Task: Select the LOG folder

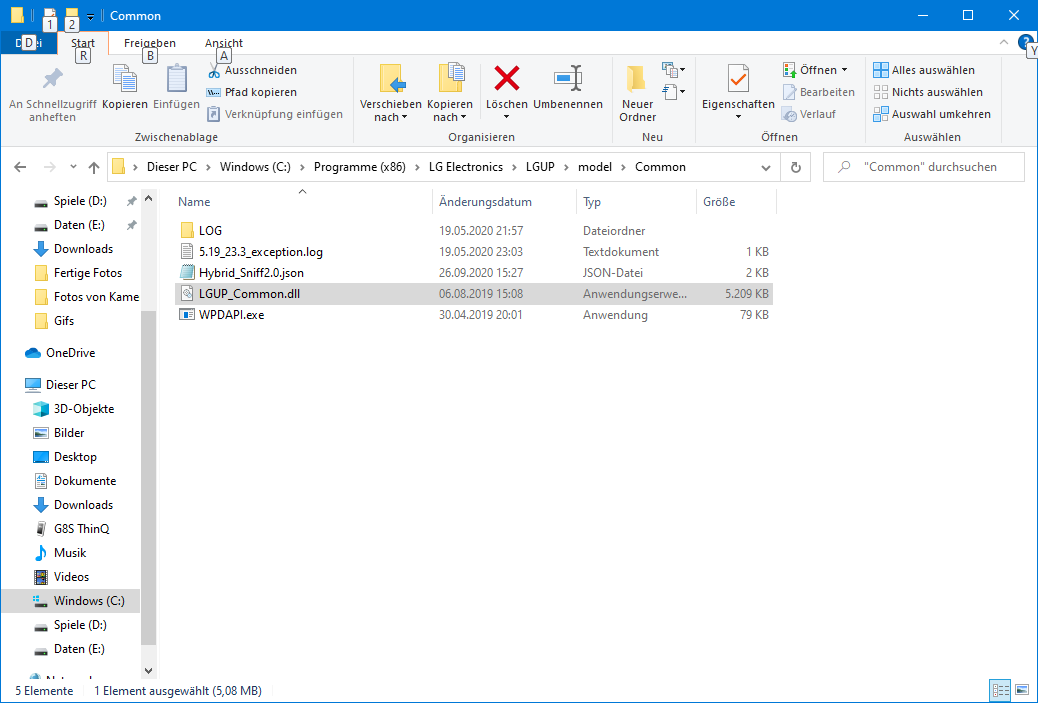Action: coord(473,230)
